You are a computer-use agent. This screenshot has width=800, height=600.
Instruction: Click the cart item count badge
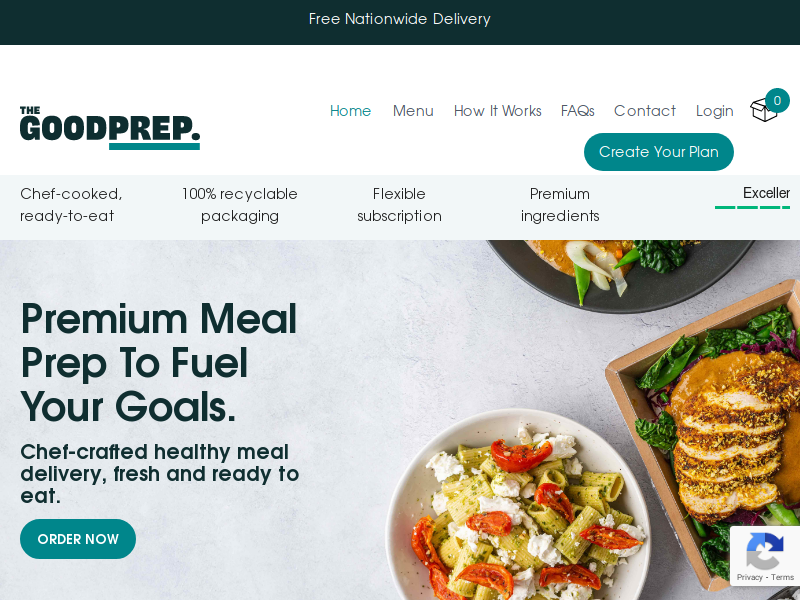[777, 101]
